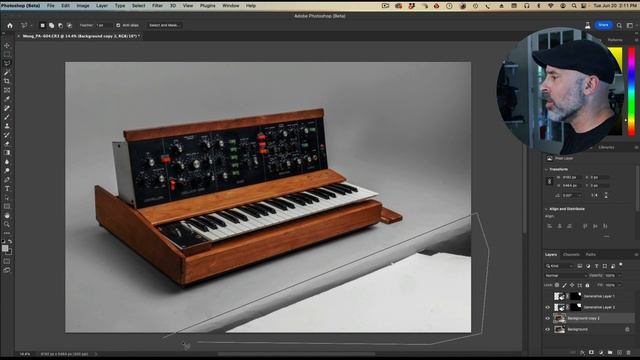Open the Select menu
This screenshot has height=360, width=640.
click(x=138, y=6)
